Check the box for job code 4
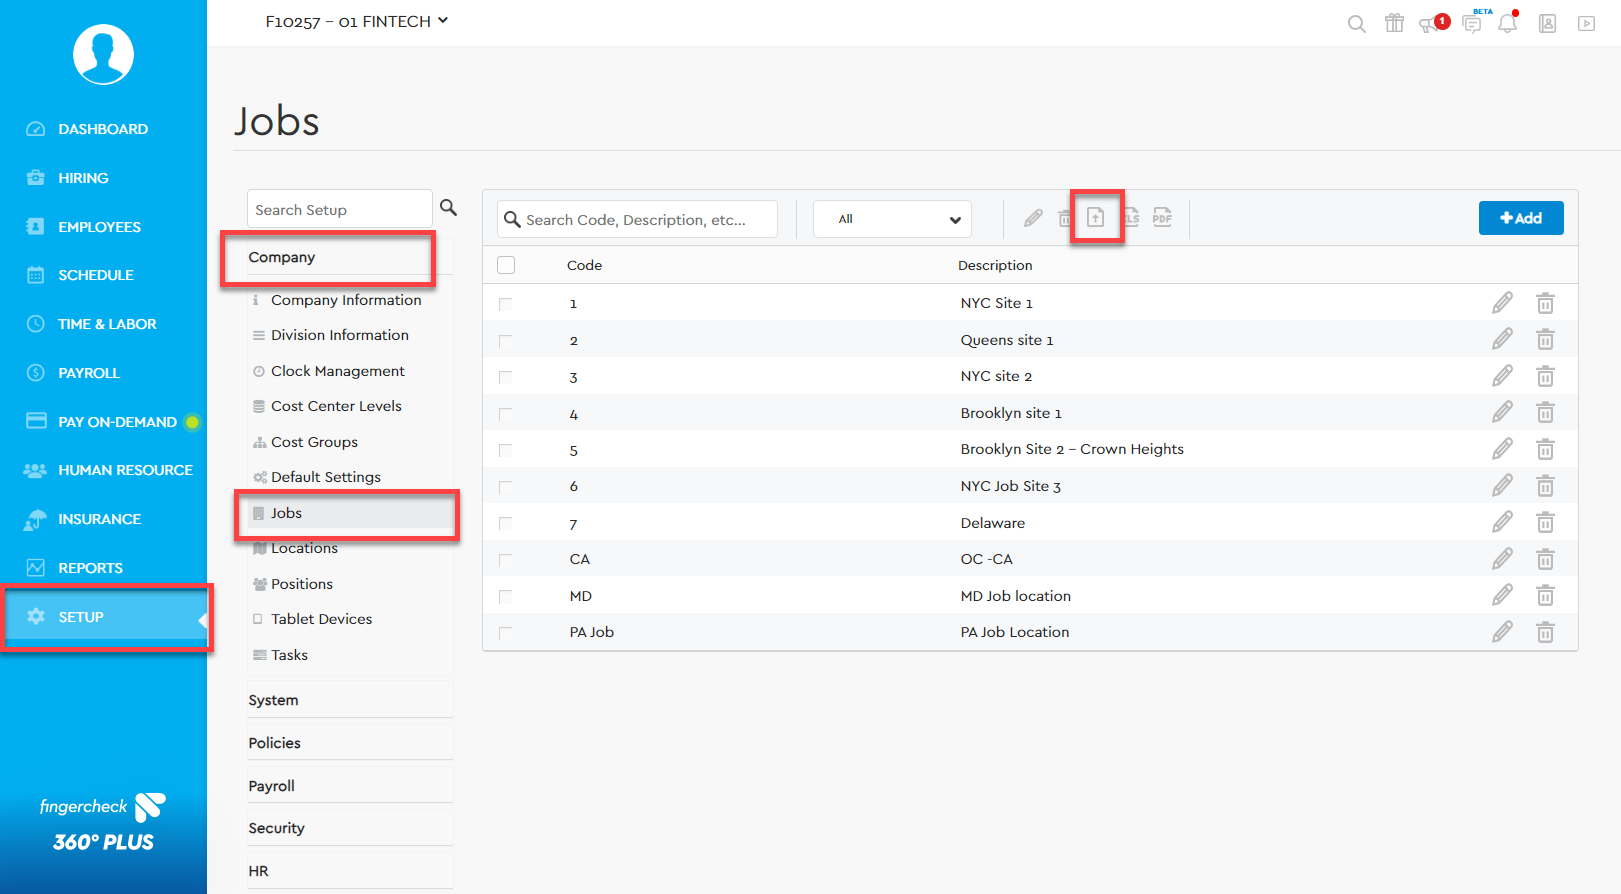 (505, 414)
